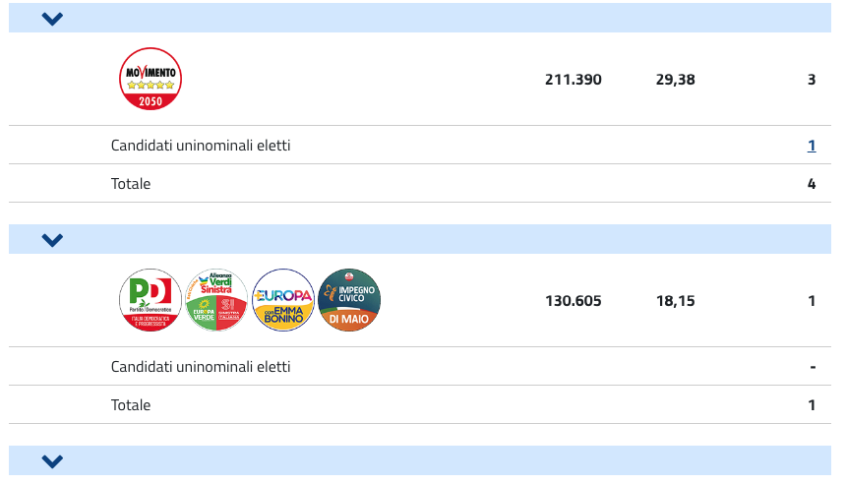Click the total value 4
846x484 pixels.
(811, 184)
